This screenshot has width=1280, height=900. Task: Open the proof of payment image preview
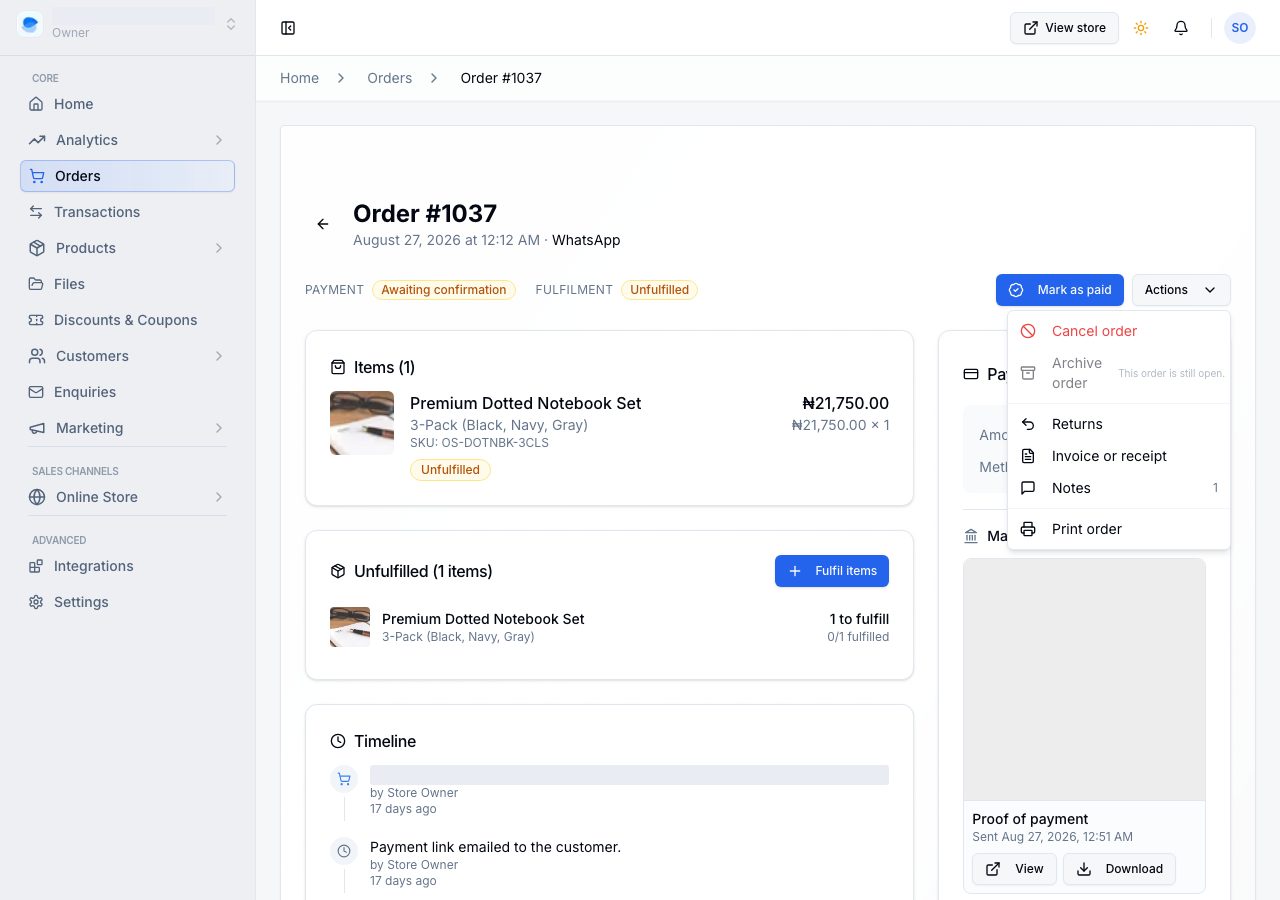click(1084, 680)
